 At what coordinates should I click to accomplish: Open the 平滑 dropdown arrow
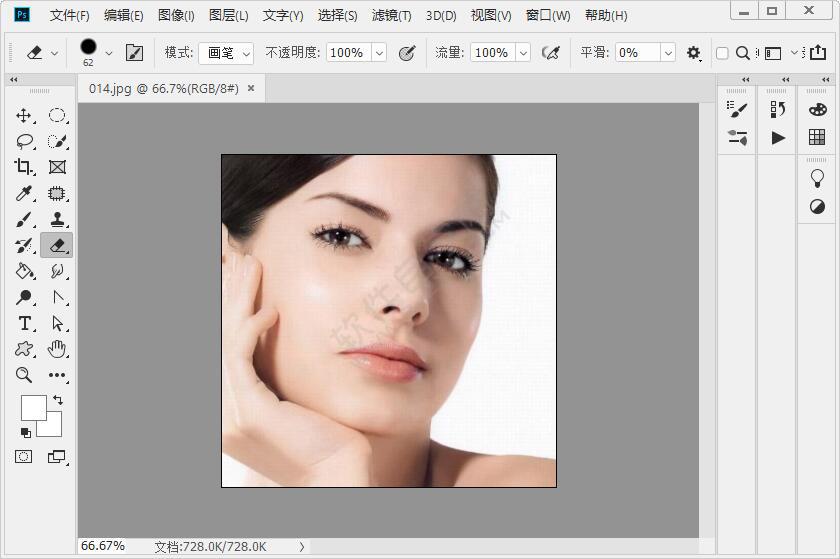point(668,53)
